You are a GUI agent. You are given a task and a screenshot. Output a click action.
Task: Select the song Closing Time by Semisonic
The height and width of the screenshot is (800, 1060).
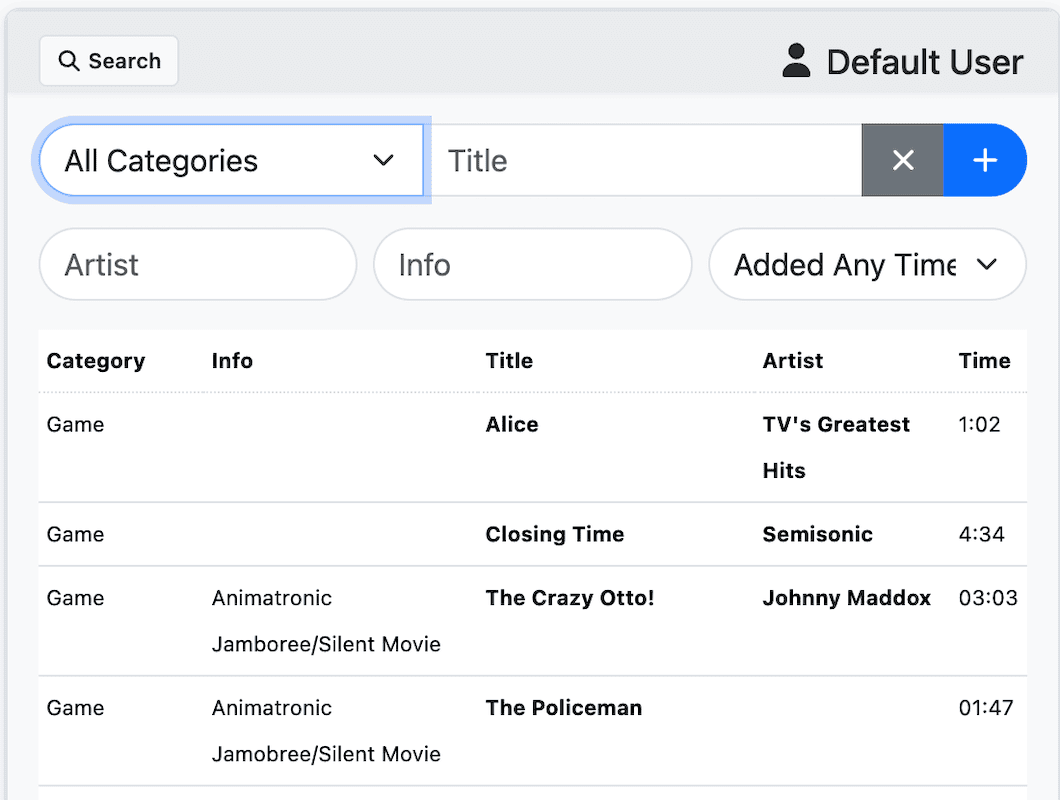coord(555,534)
